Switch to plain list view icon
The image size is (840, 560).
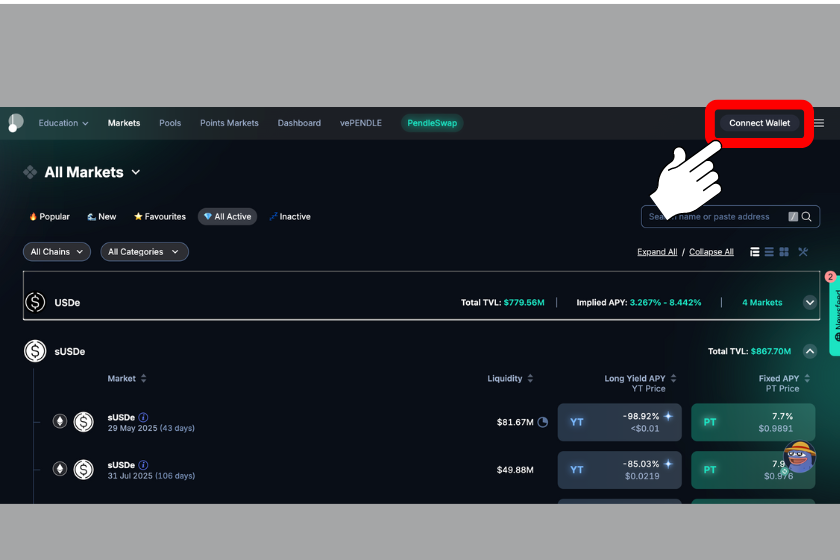[x=769, y=252]
